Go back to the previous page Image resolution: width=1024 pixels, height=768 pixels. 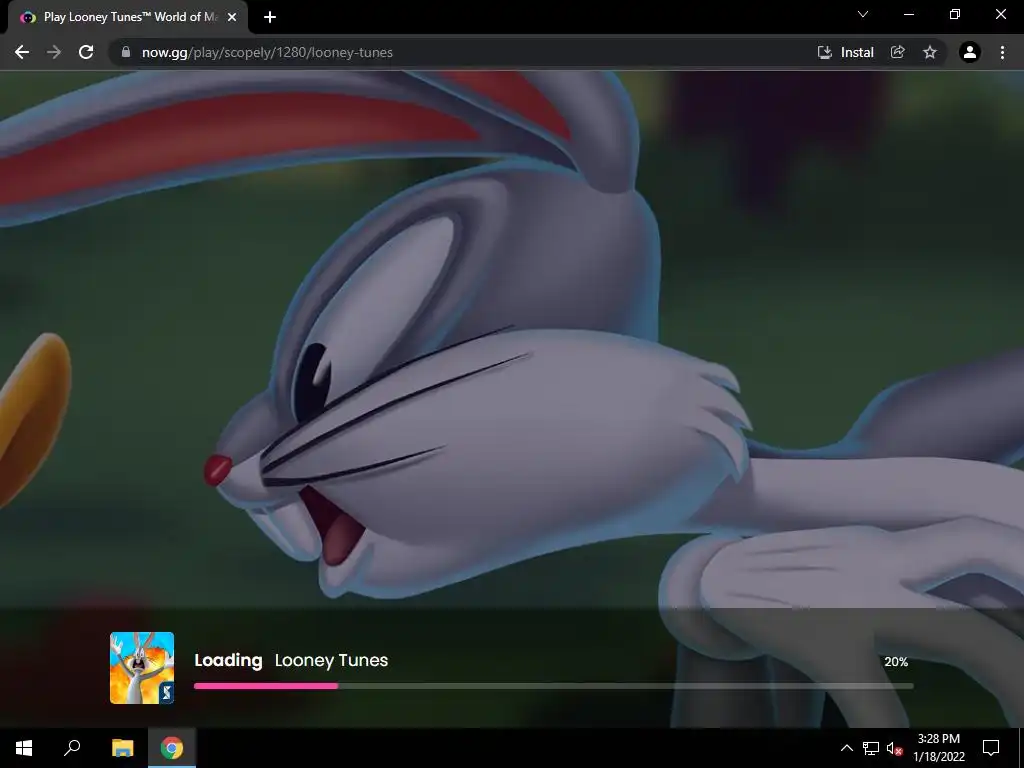(22, 52)
